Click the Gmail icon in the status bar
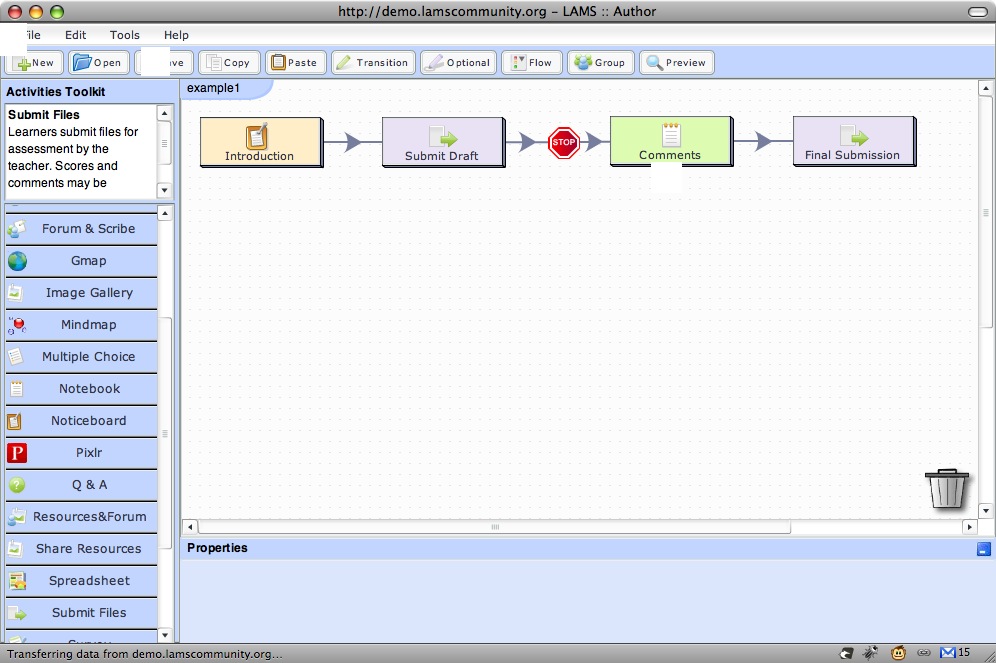Screen dimensions: 996x663 pyautogui.click(x=947, y=653)
